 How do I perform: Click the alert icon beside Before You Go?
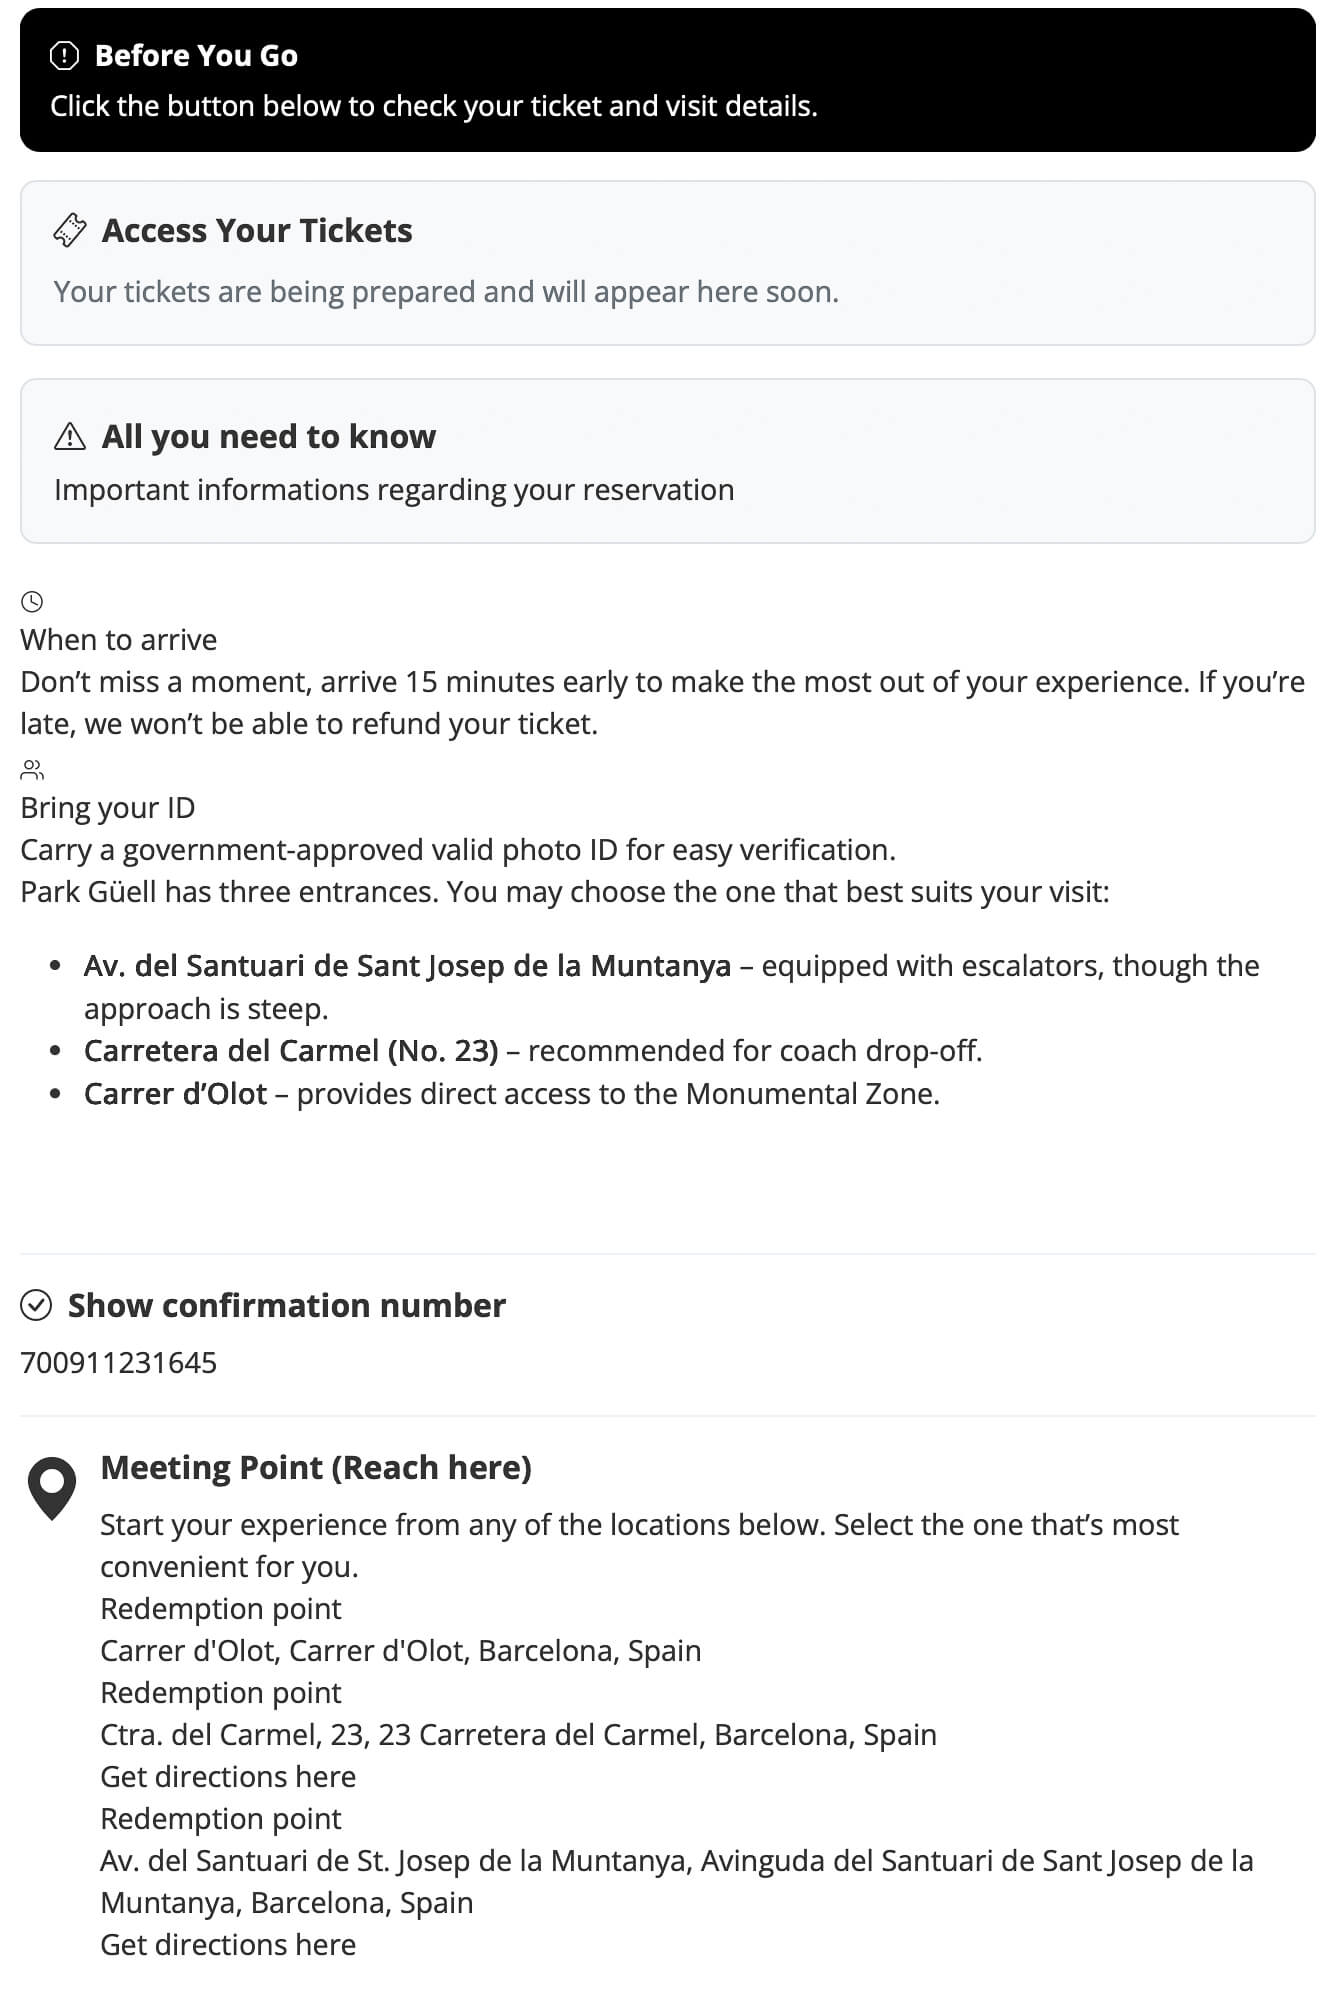(x=64, y=56)
